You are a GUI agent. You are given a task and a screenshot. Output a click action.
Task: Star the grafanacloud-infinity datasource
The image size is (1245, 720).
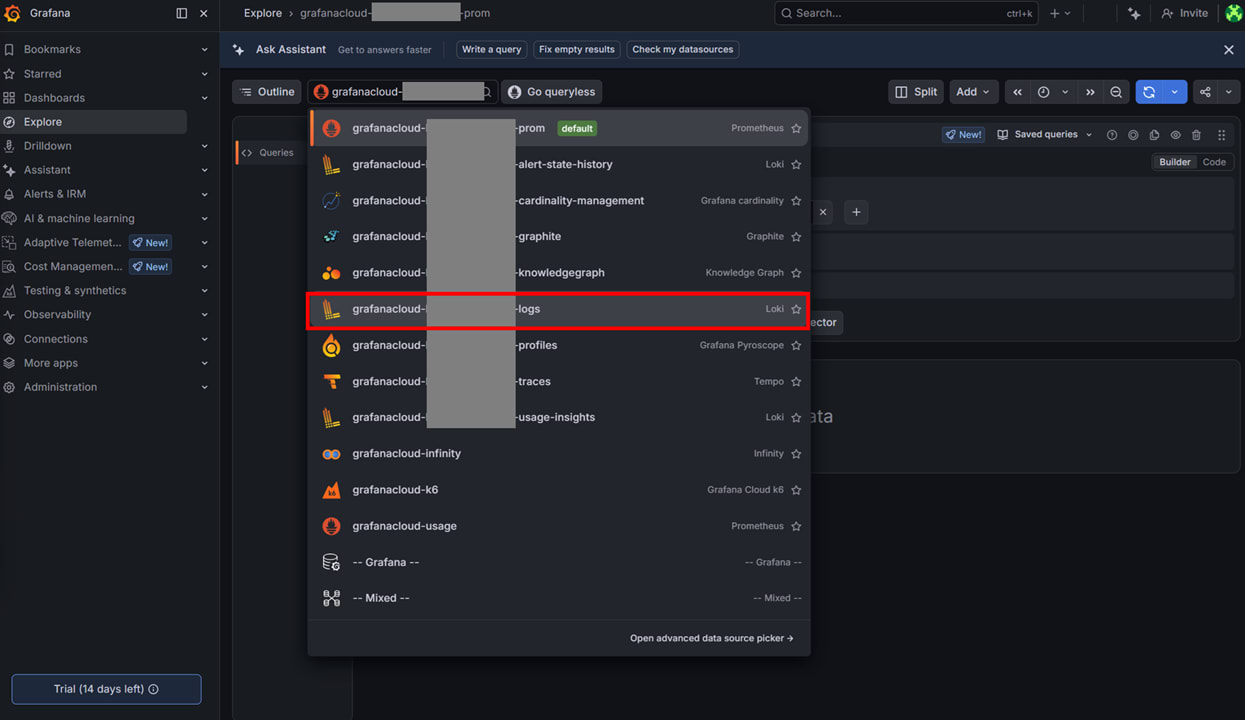[x=796, y=454]
